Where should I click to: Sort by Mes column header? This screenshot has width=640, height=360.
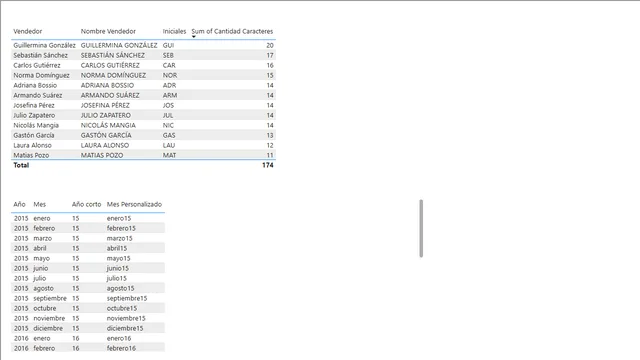click(x=40, y=204)
